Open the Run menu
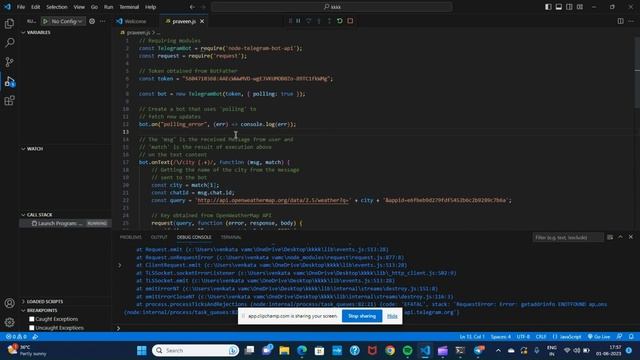Screen dimensions: 640x360 click(109, 7)
